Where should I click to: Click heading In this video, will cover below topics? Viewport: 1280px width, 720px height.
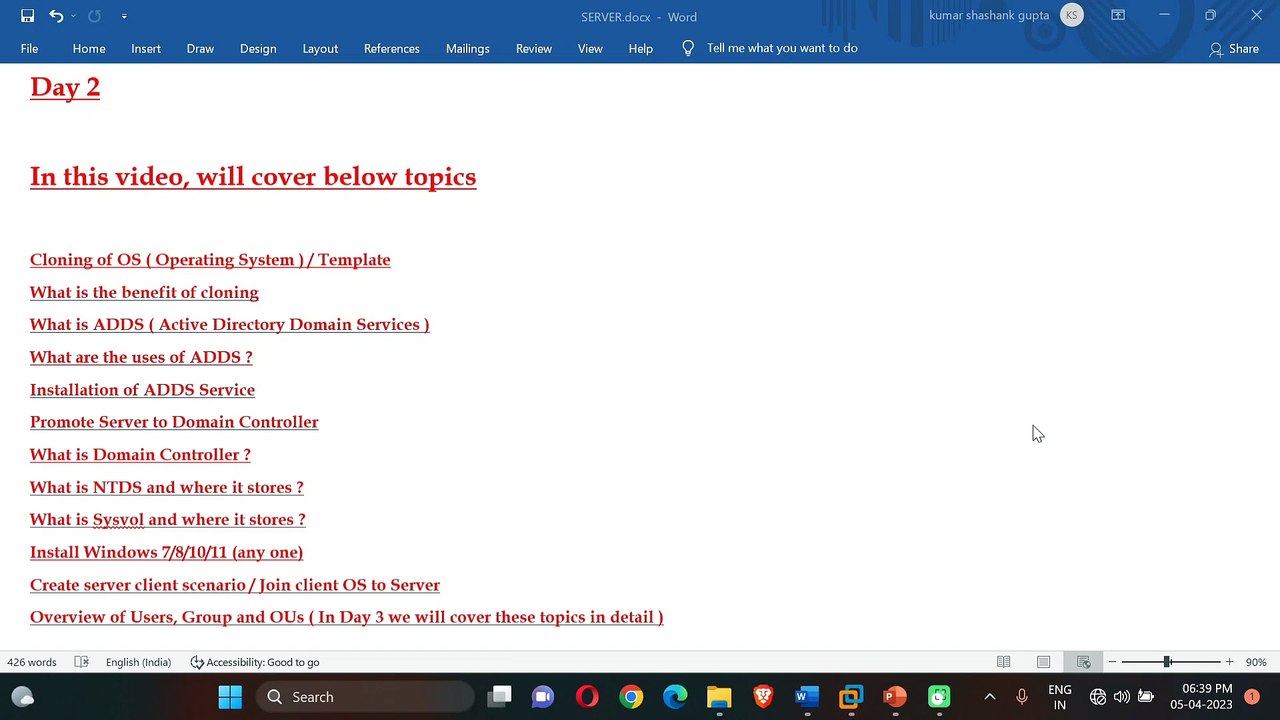tap(253, 177)
